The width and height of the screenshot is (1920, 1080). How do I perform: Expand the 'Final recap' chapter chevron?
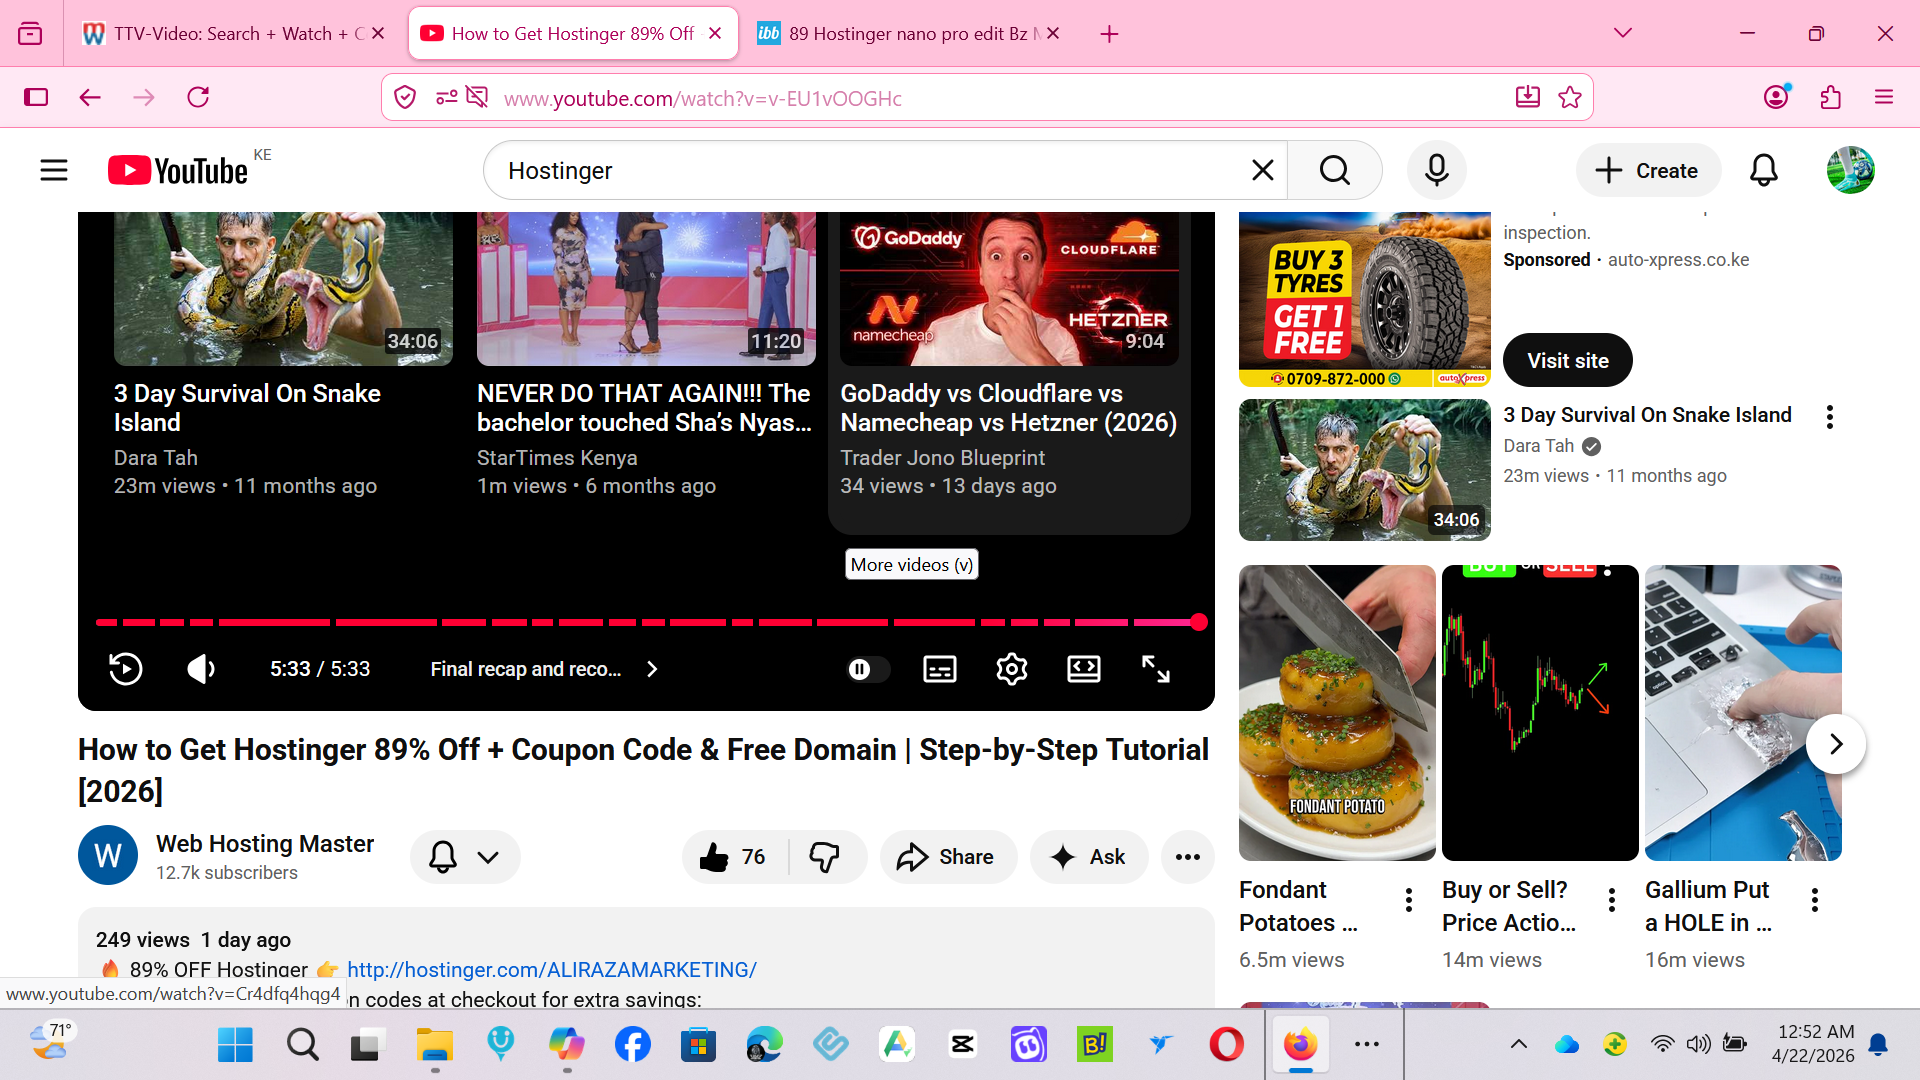coord(652,669)
